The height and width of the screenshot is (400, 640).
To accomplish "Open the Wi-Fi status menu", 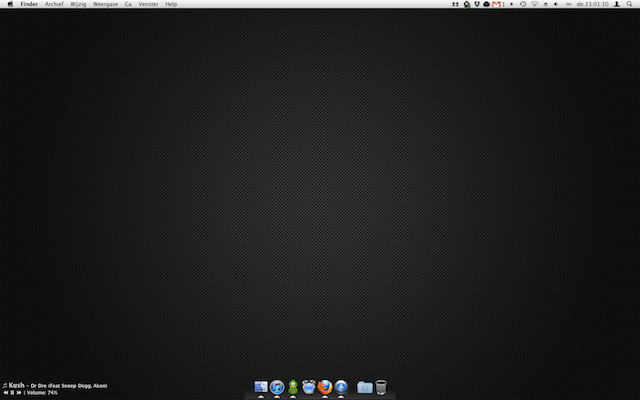I will click(x=534, y=4).
